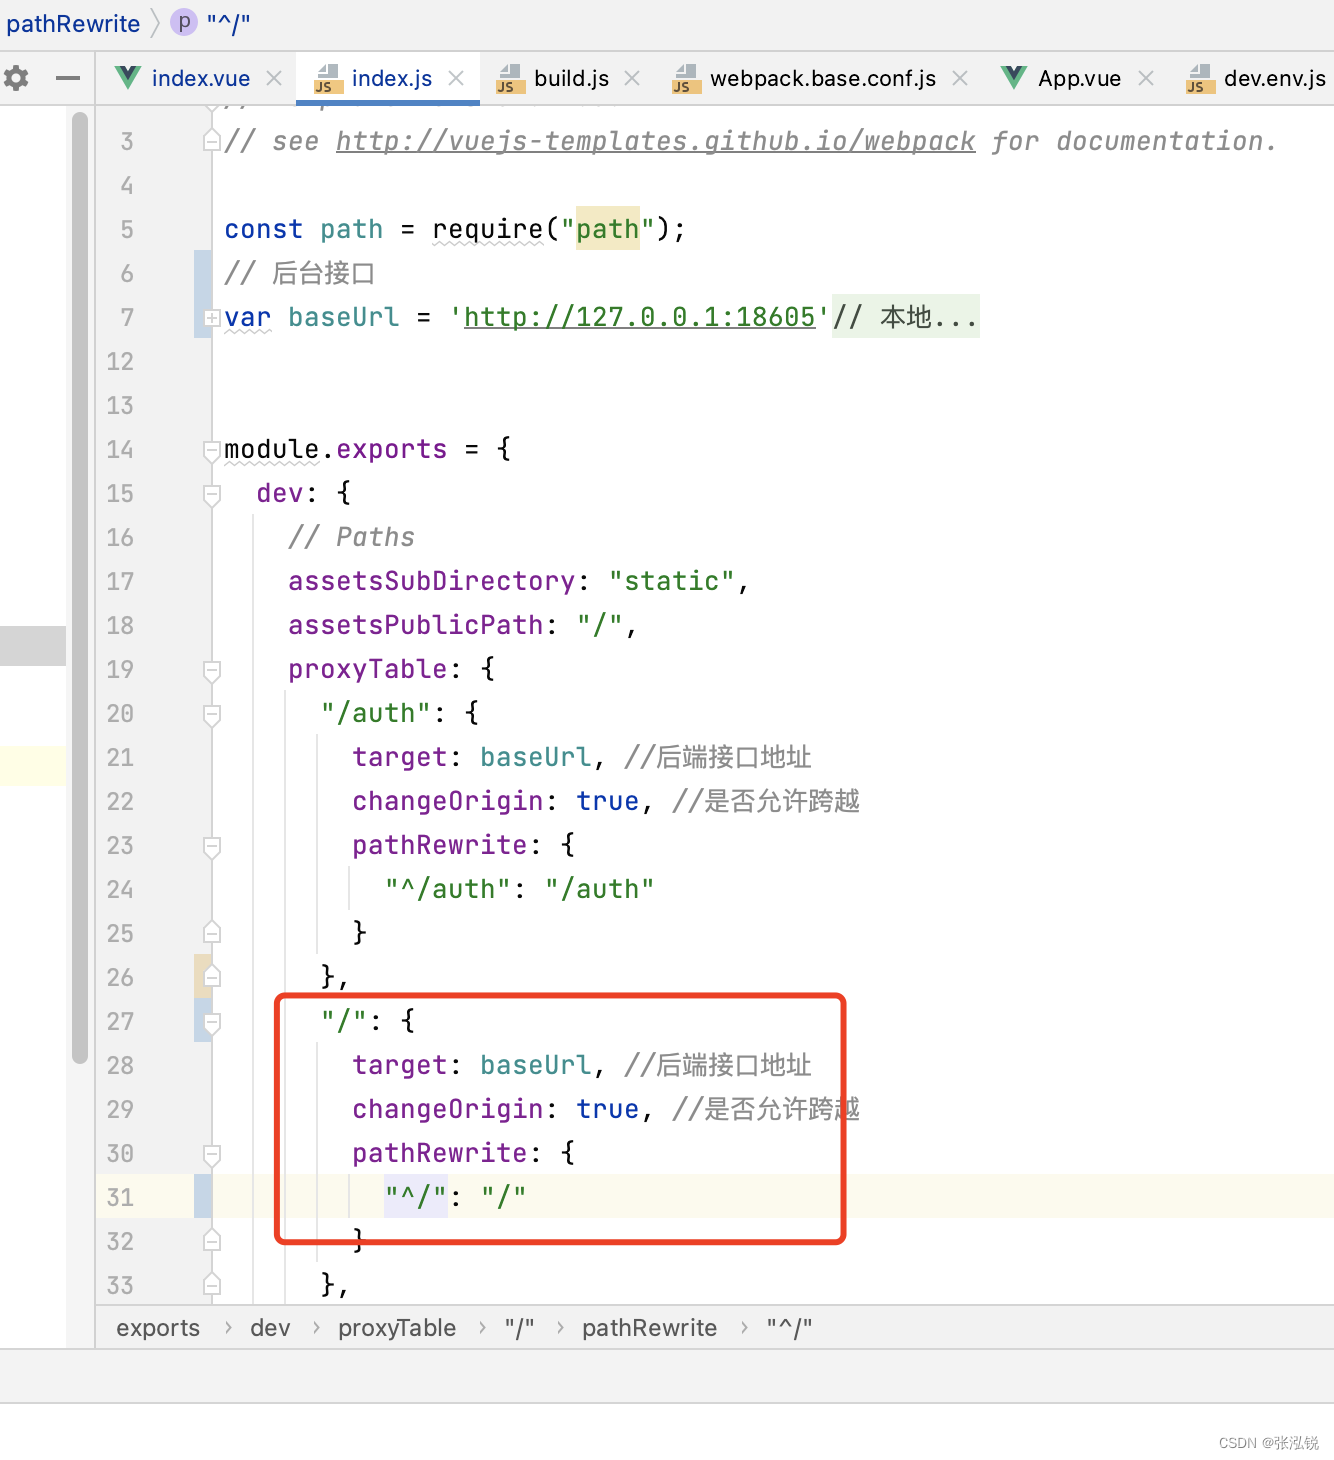Collapse the pathRewrite block at line 23

pyautogui.click(x=211, y=847)
